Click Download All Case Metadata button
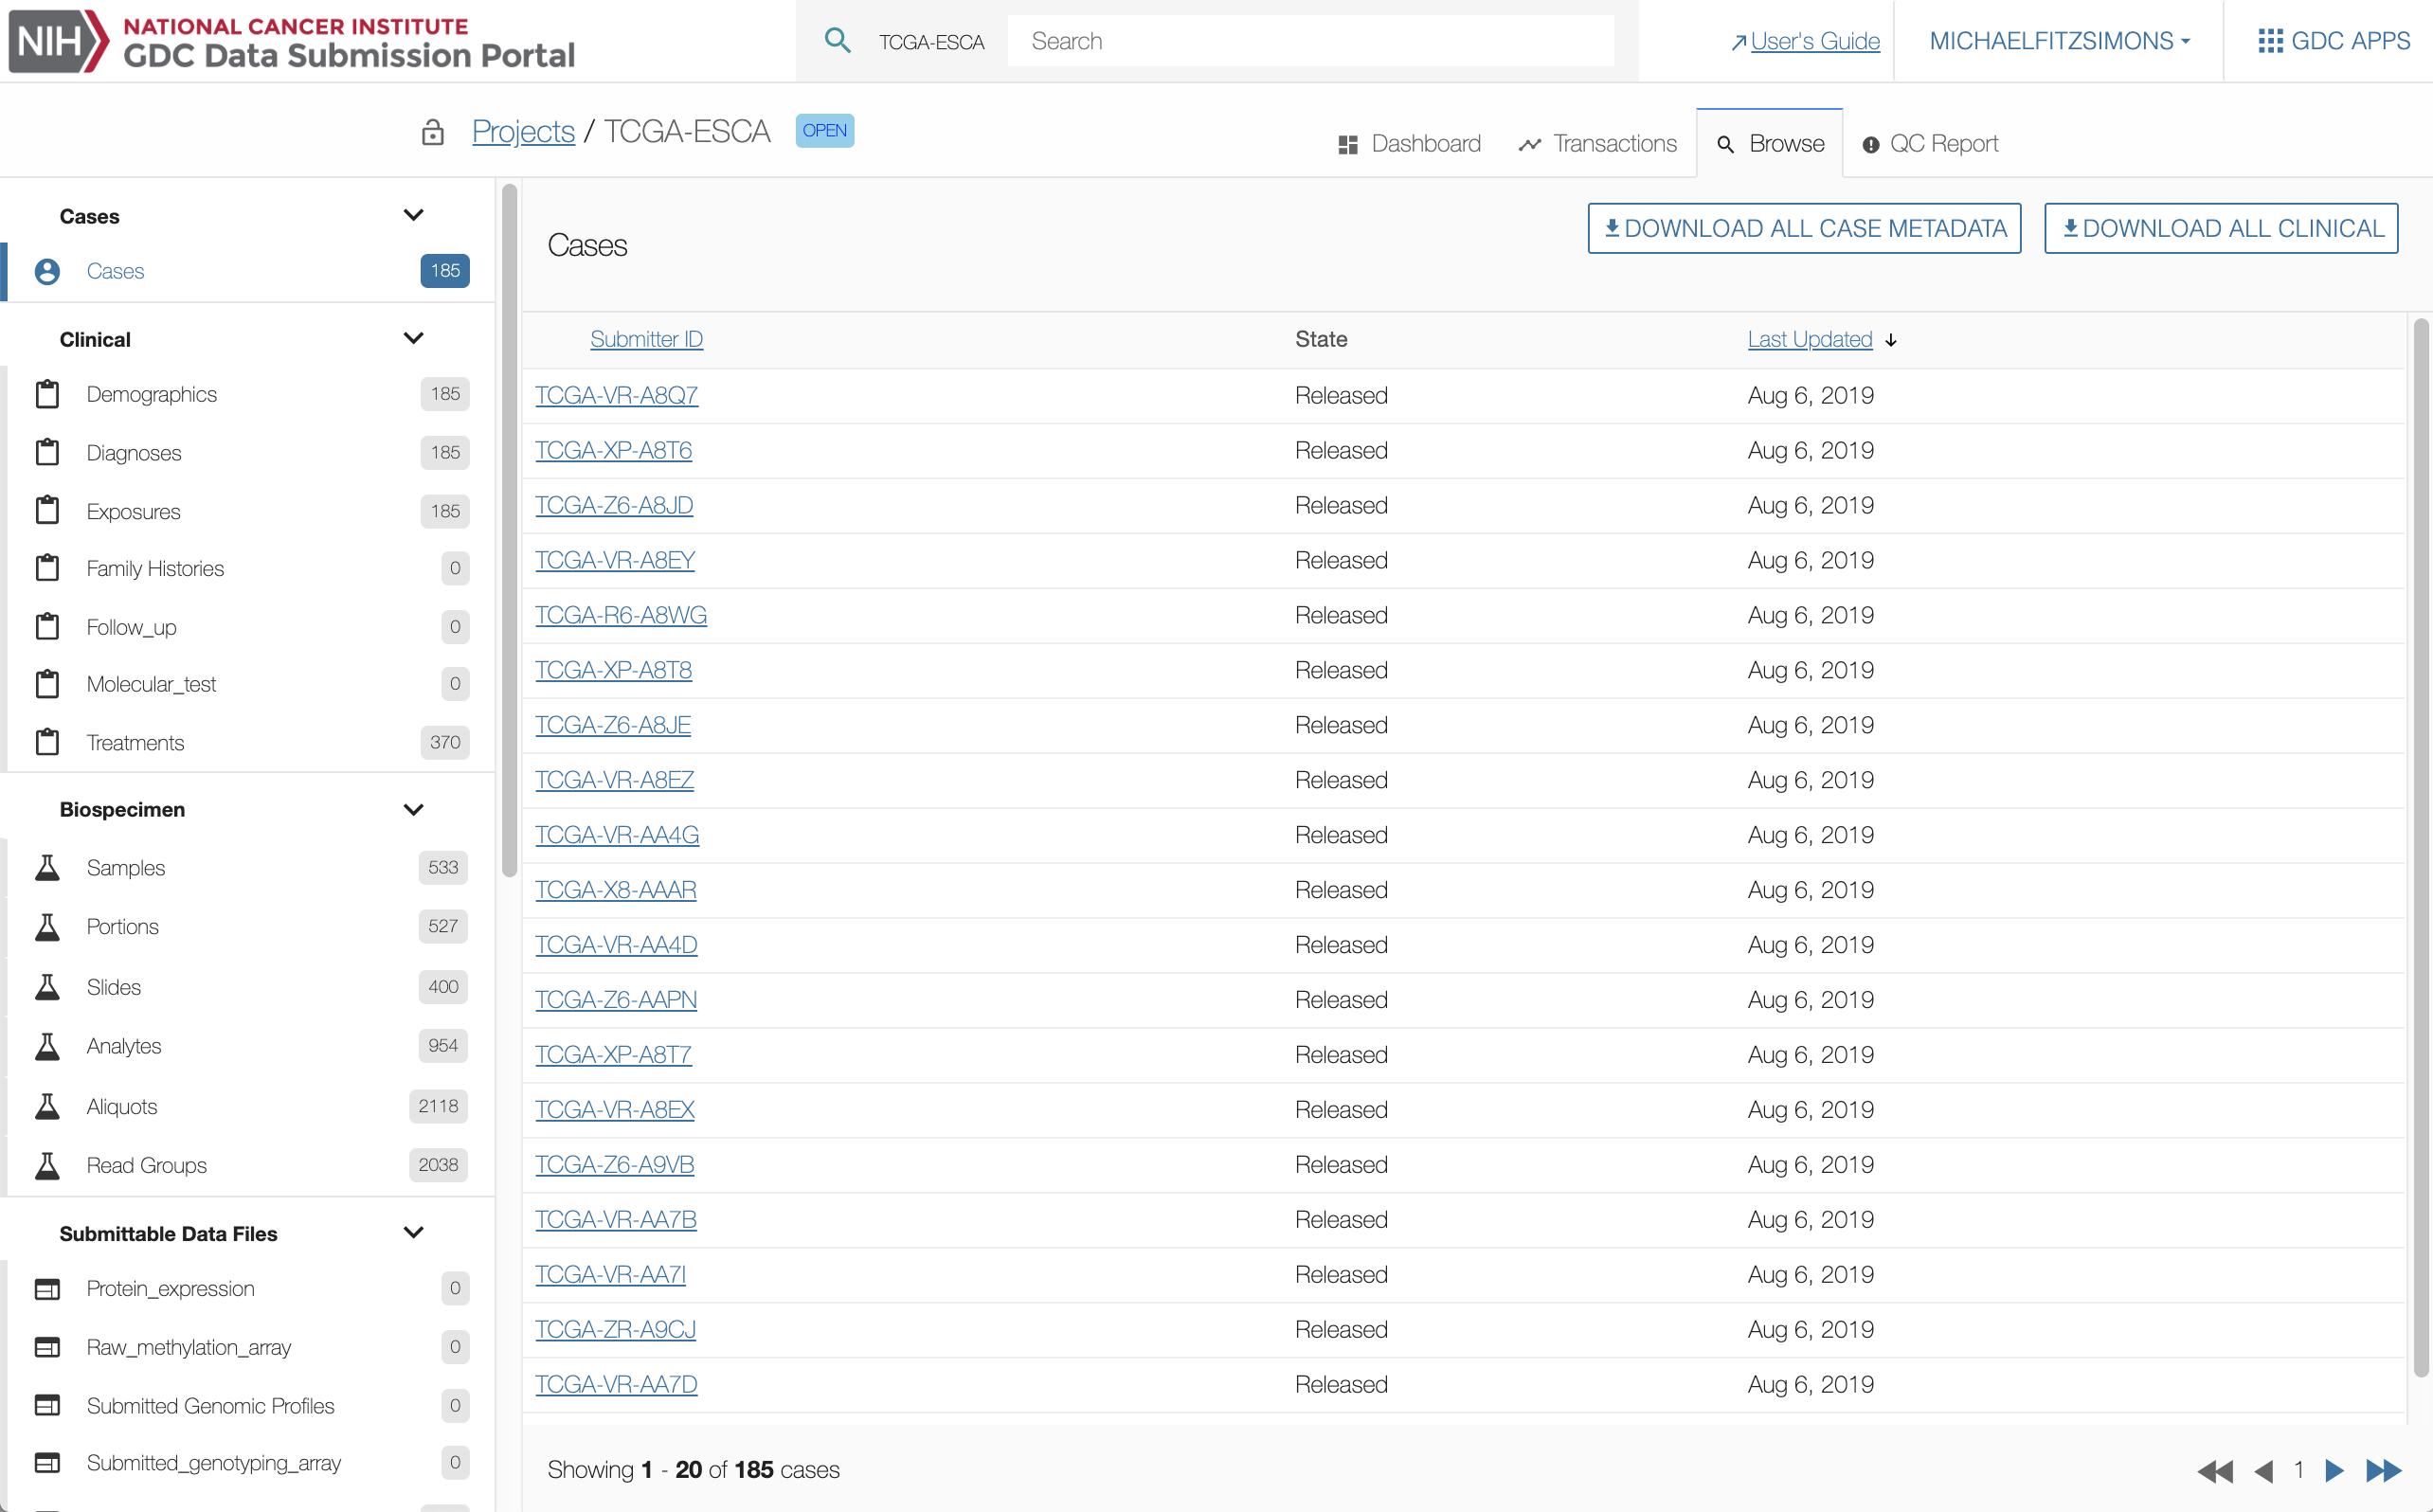2433x1512 pixels. pyautogui.click(x=1803, y=228)
